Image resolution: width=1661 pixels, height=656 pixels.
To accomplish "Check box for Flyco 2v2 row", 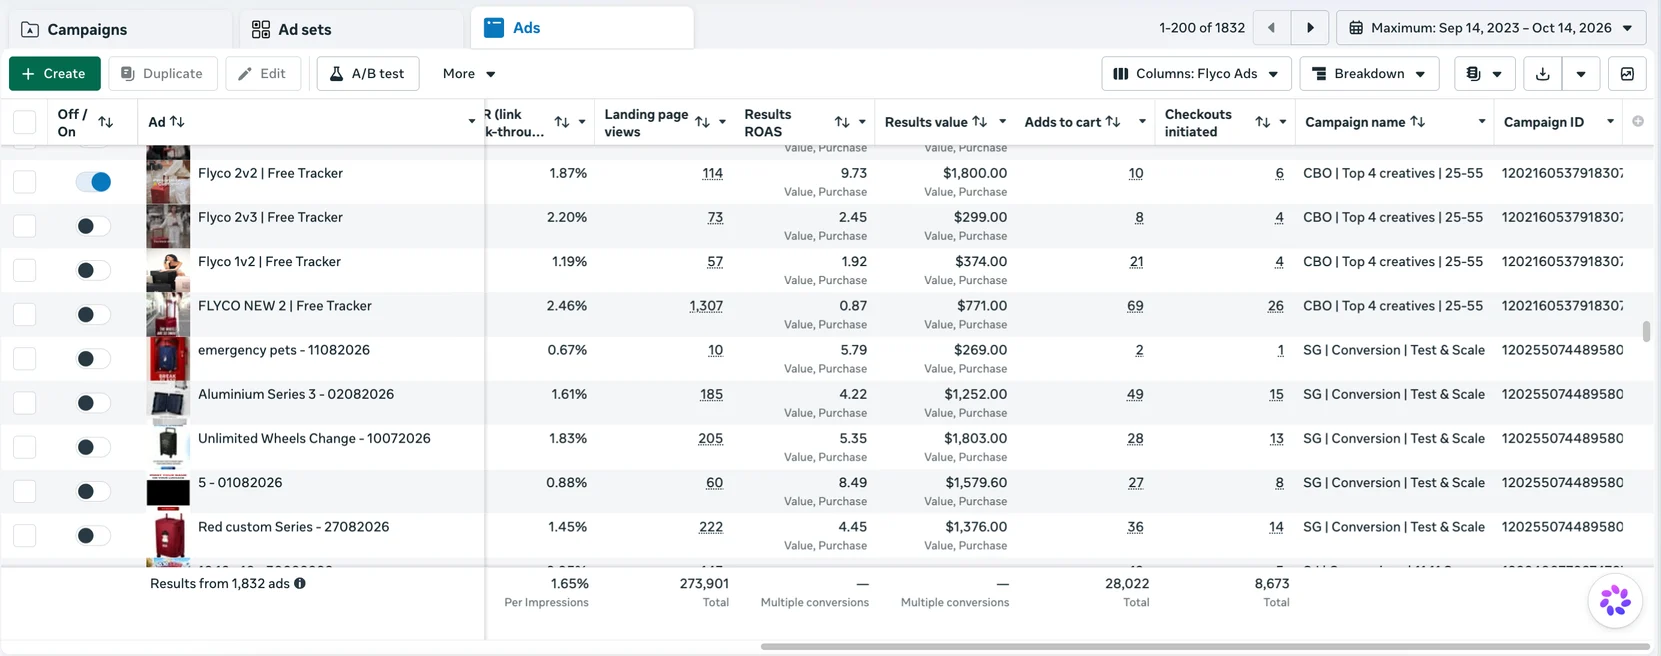I will [25, 181].
